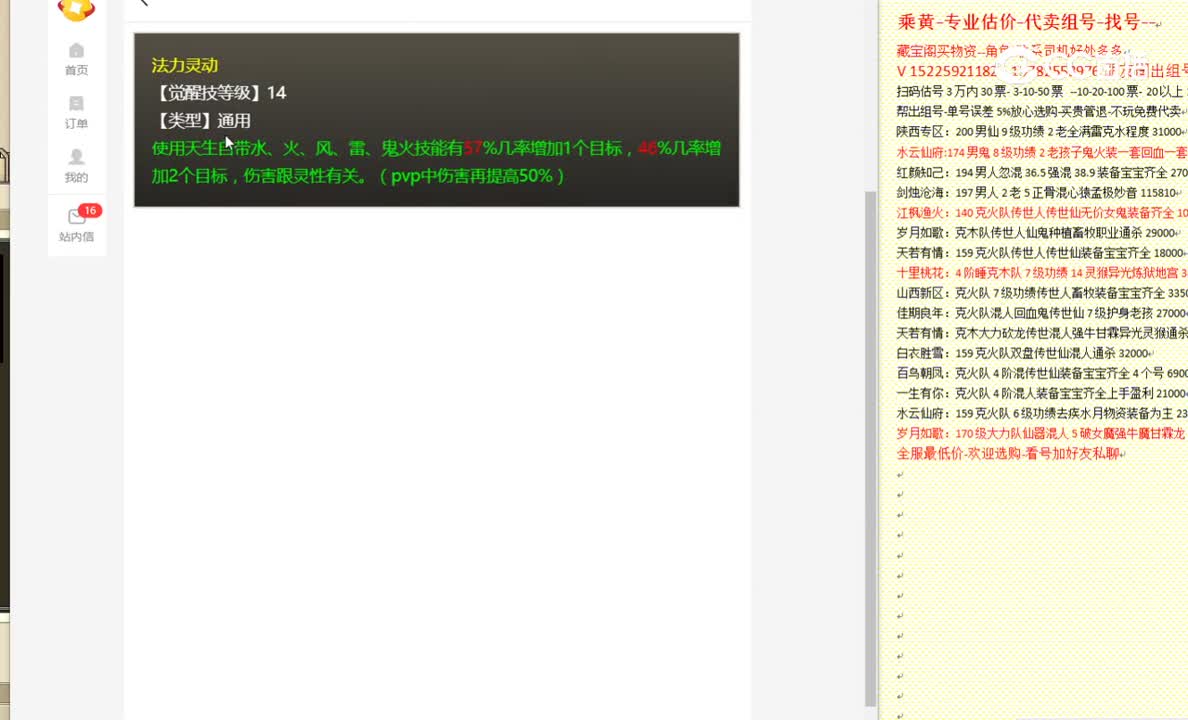Open 站内信 messages with 16 badge
Viewport: 1188px width, 720px height.
(78, 224)
